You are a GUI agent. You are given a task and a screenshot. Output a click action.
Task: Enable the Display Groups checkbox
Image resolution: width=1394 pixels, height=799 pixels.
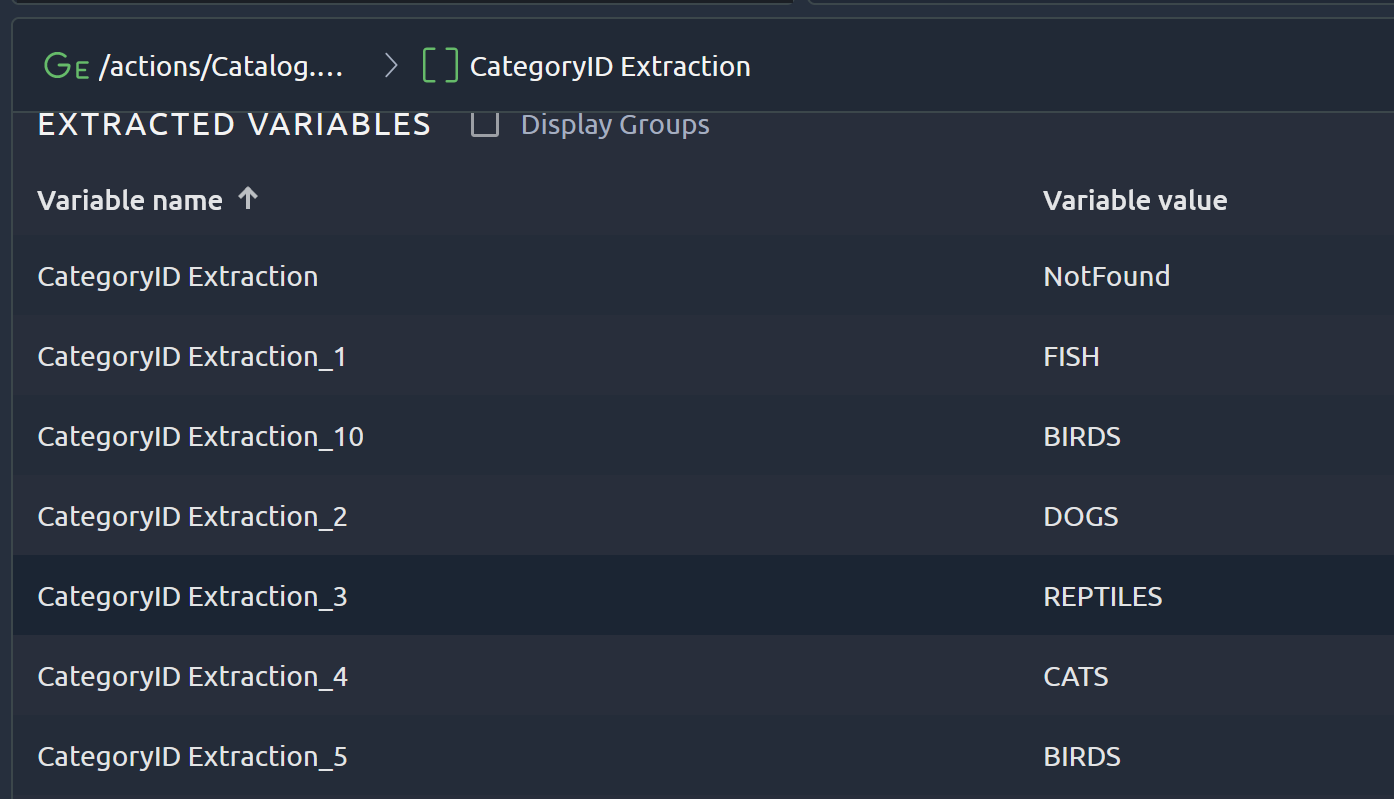[485, 125]
